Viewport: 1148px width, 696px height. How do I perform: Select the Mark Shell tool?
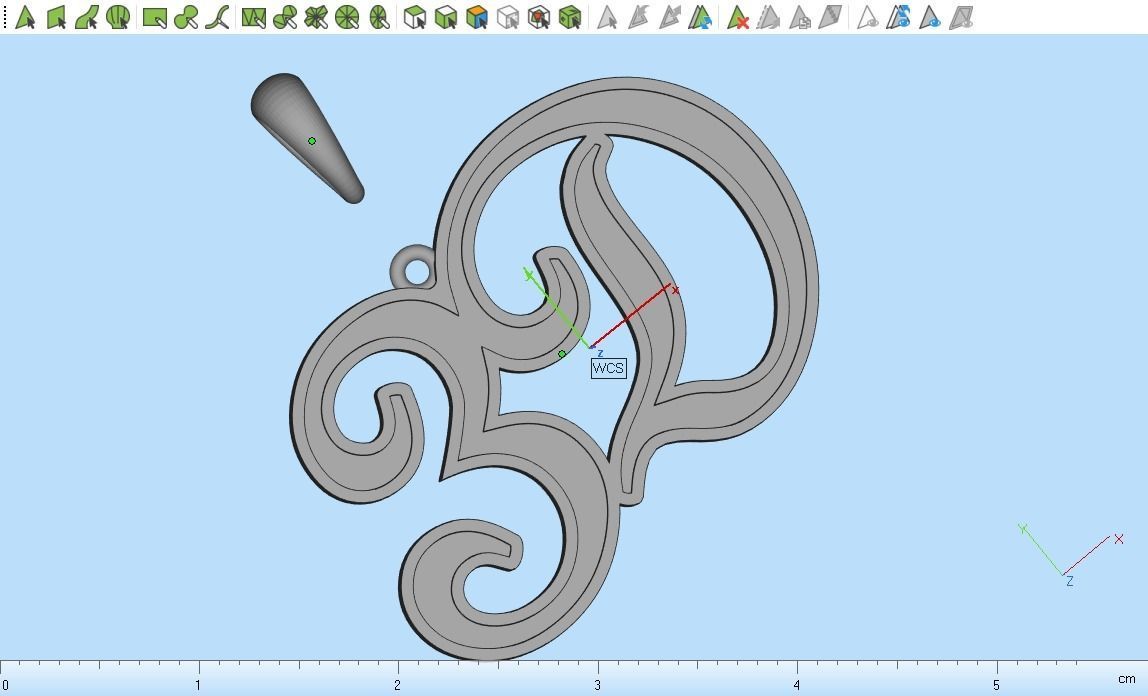tap(118, 17)
